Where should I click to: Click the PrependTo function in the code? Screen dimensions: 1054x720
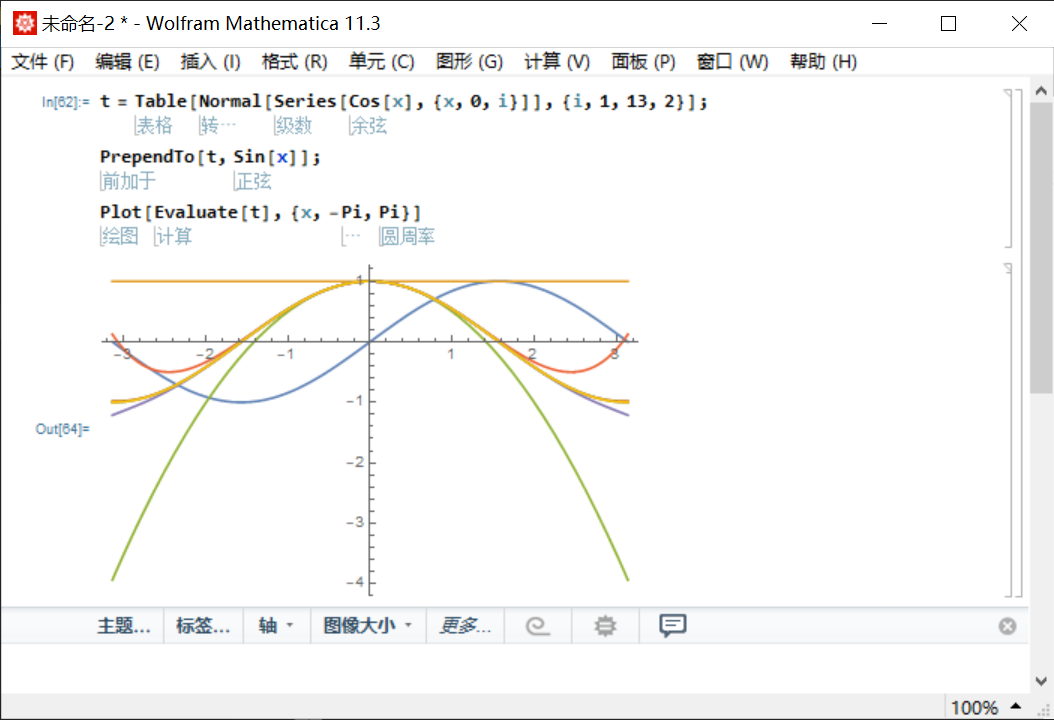pyautogui.click(x=147, y=157)
